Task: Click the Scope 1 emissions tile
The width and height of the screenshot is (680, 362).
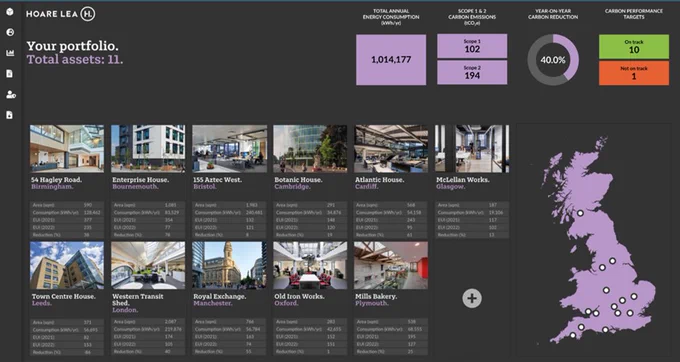Action: click(472, 46)
